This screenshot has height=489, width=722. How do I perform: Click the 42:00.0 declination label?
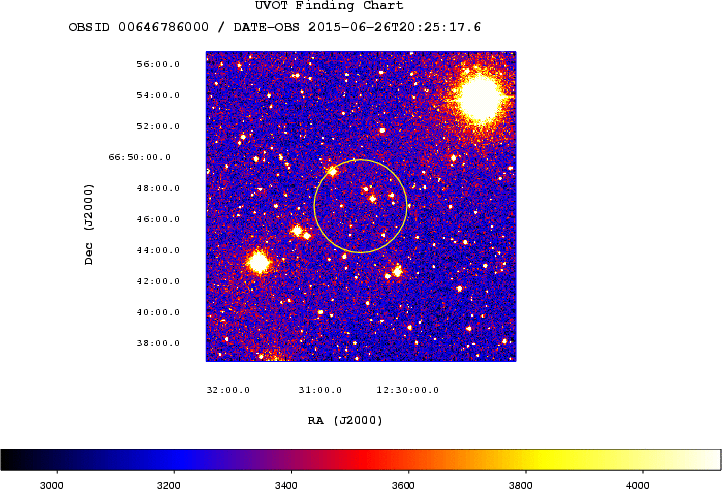(x=158, y=281)
